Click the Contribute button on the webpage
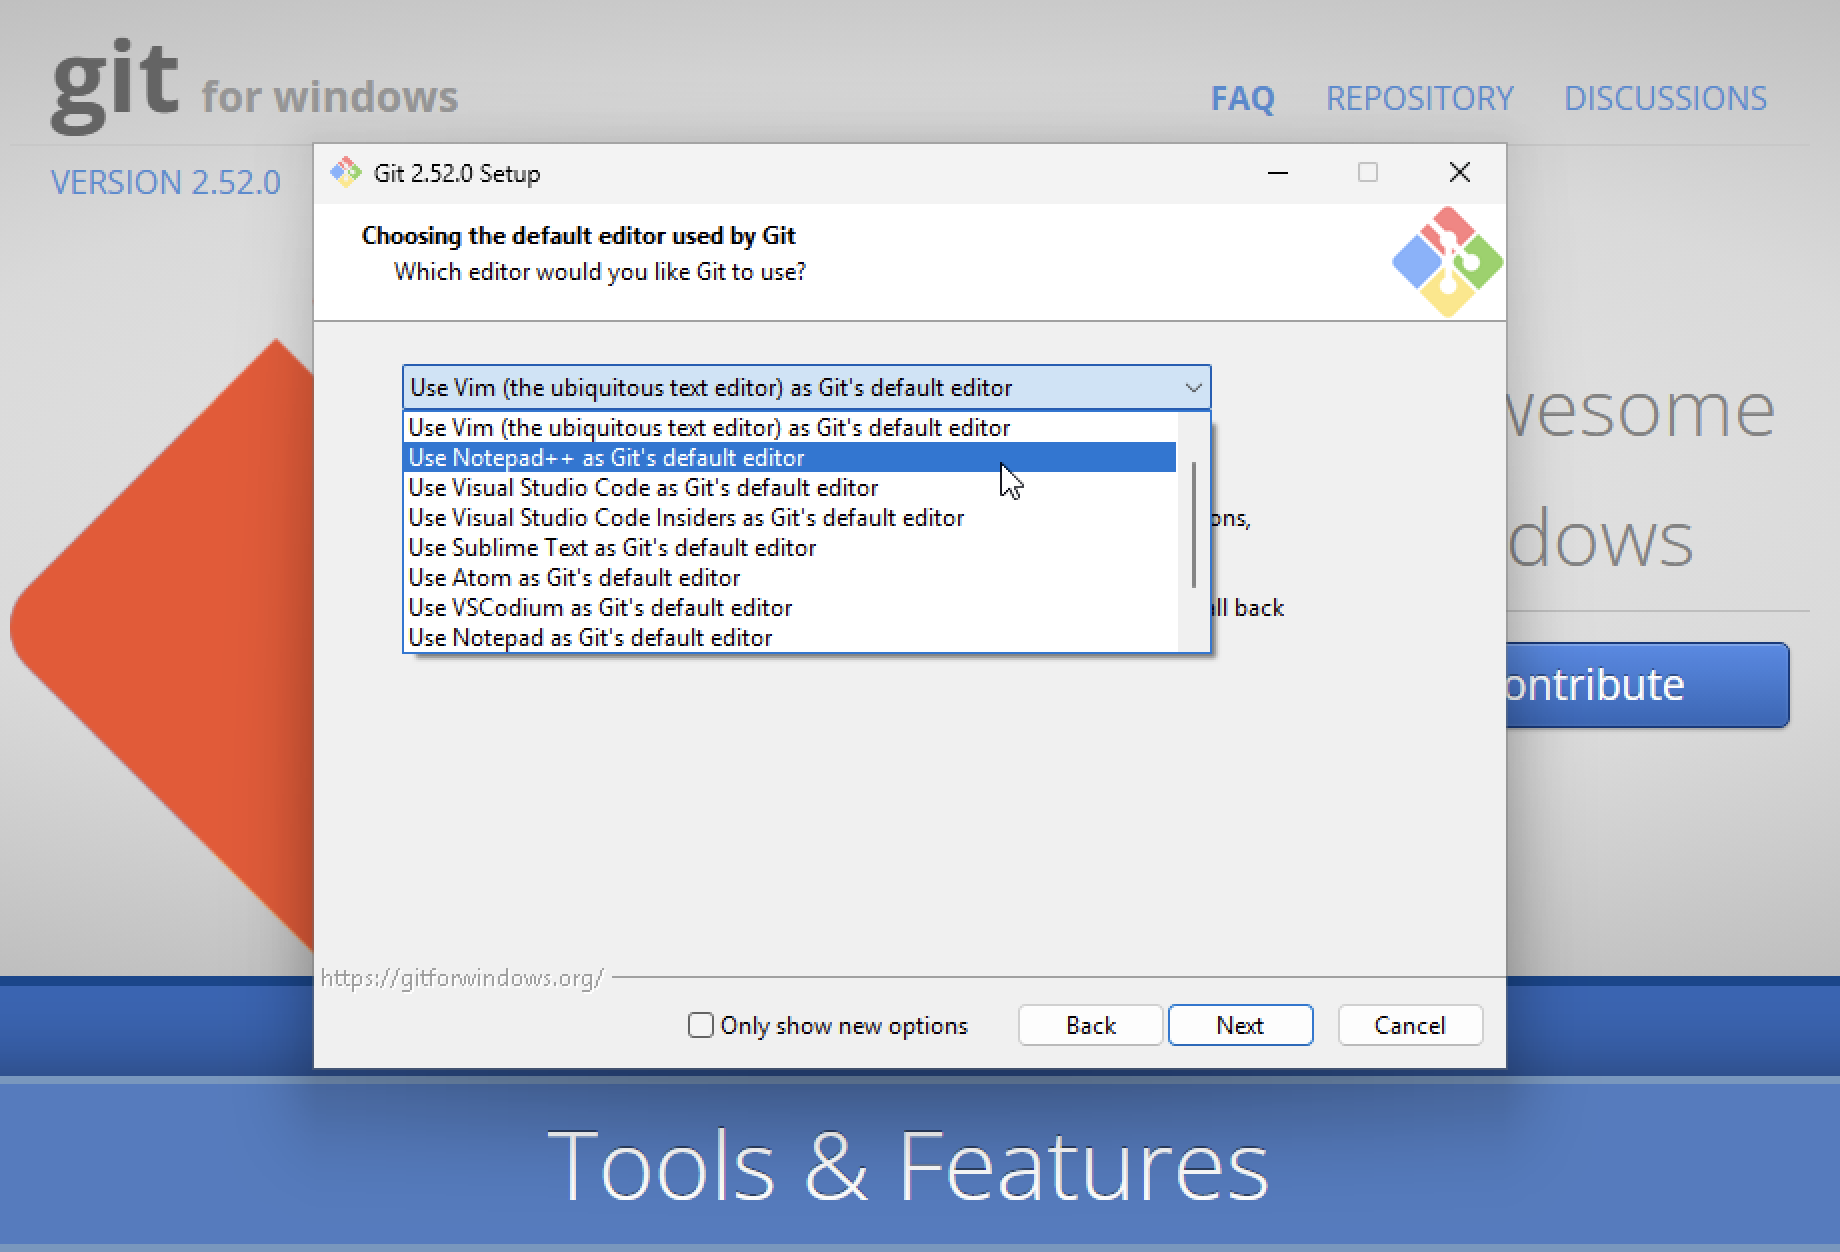1840x1252 pixels. (x=1647, y=685)
